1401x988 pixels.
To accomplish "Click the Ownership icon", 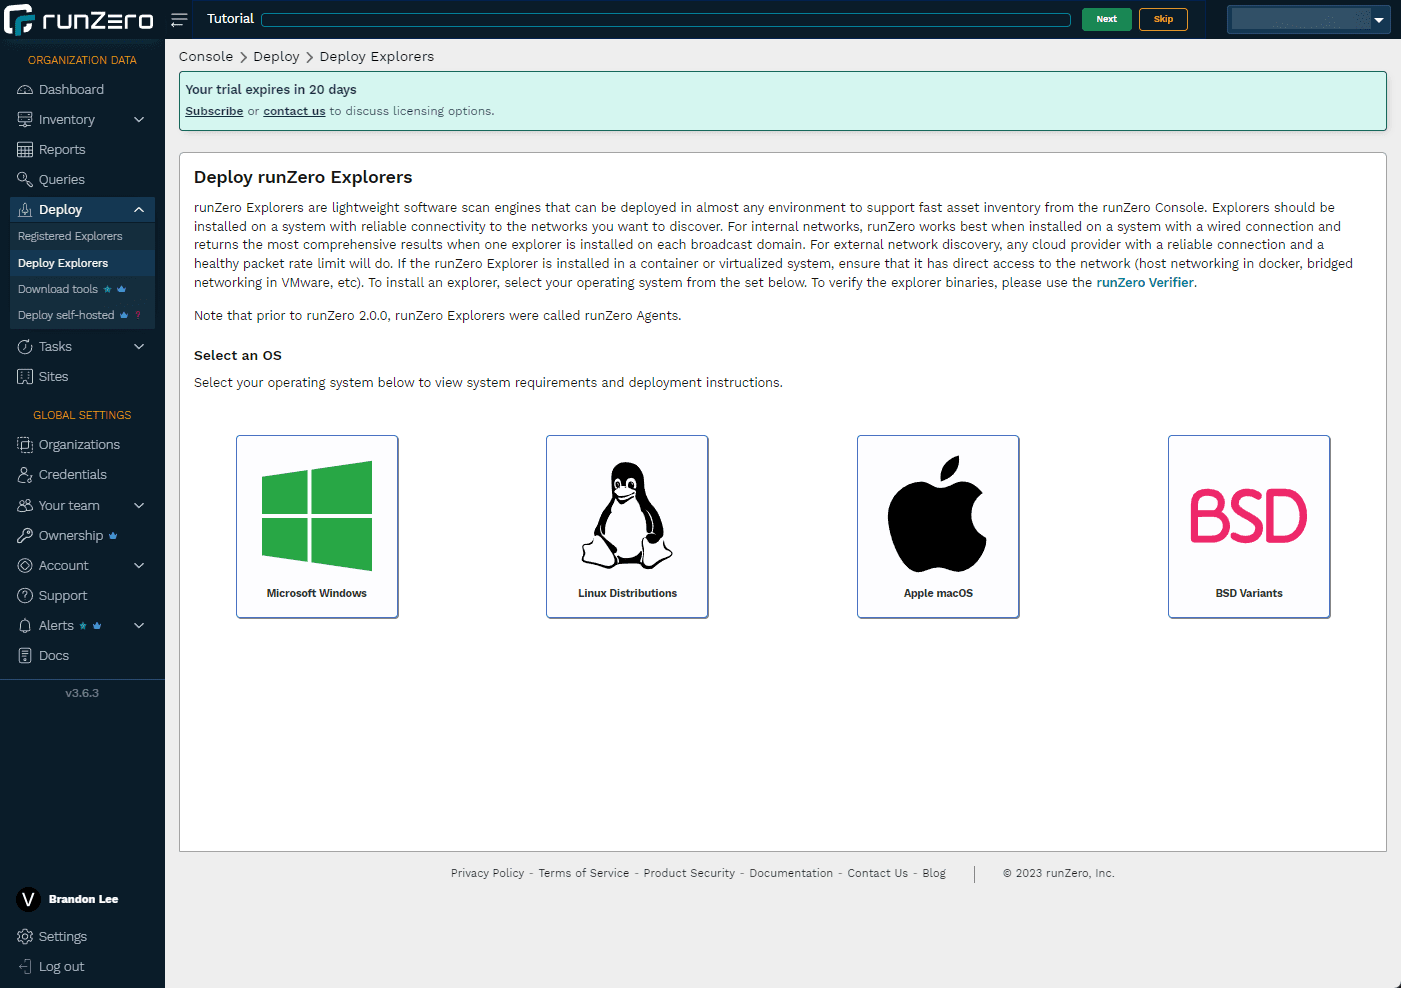I will coord(25,536).
